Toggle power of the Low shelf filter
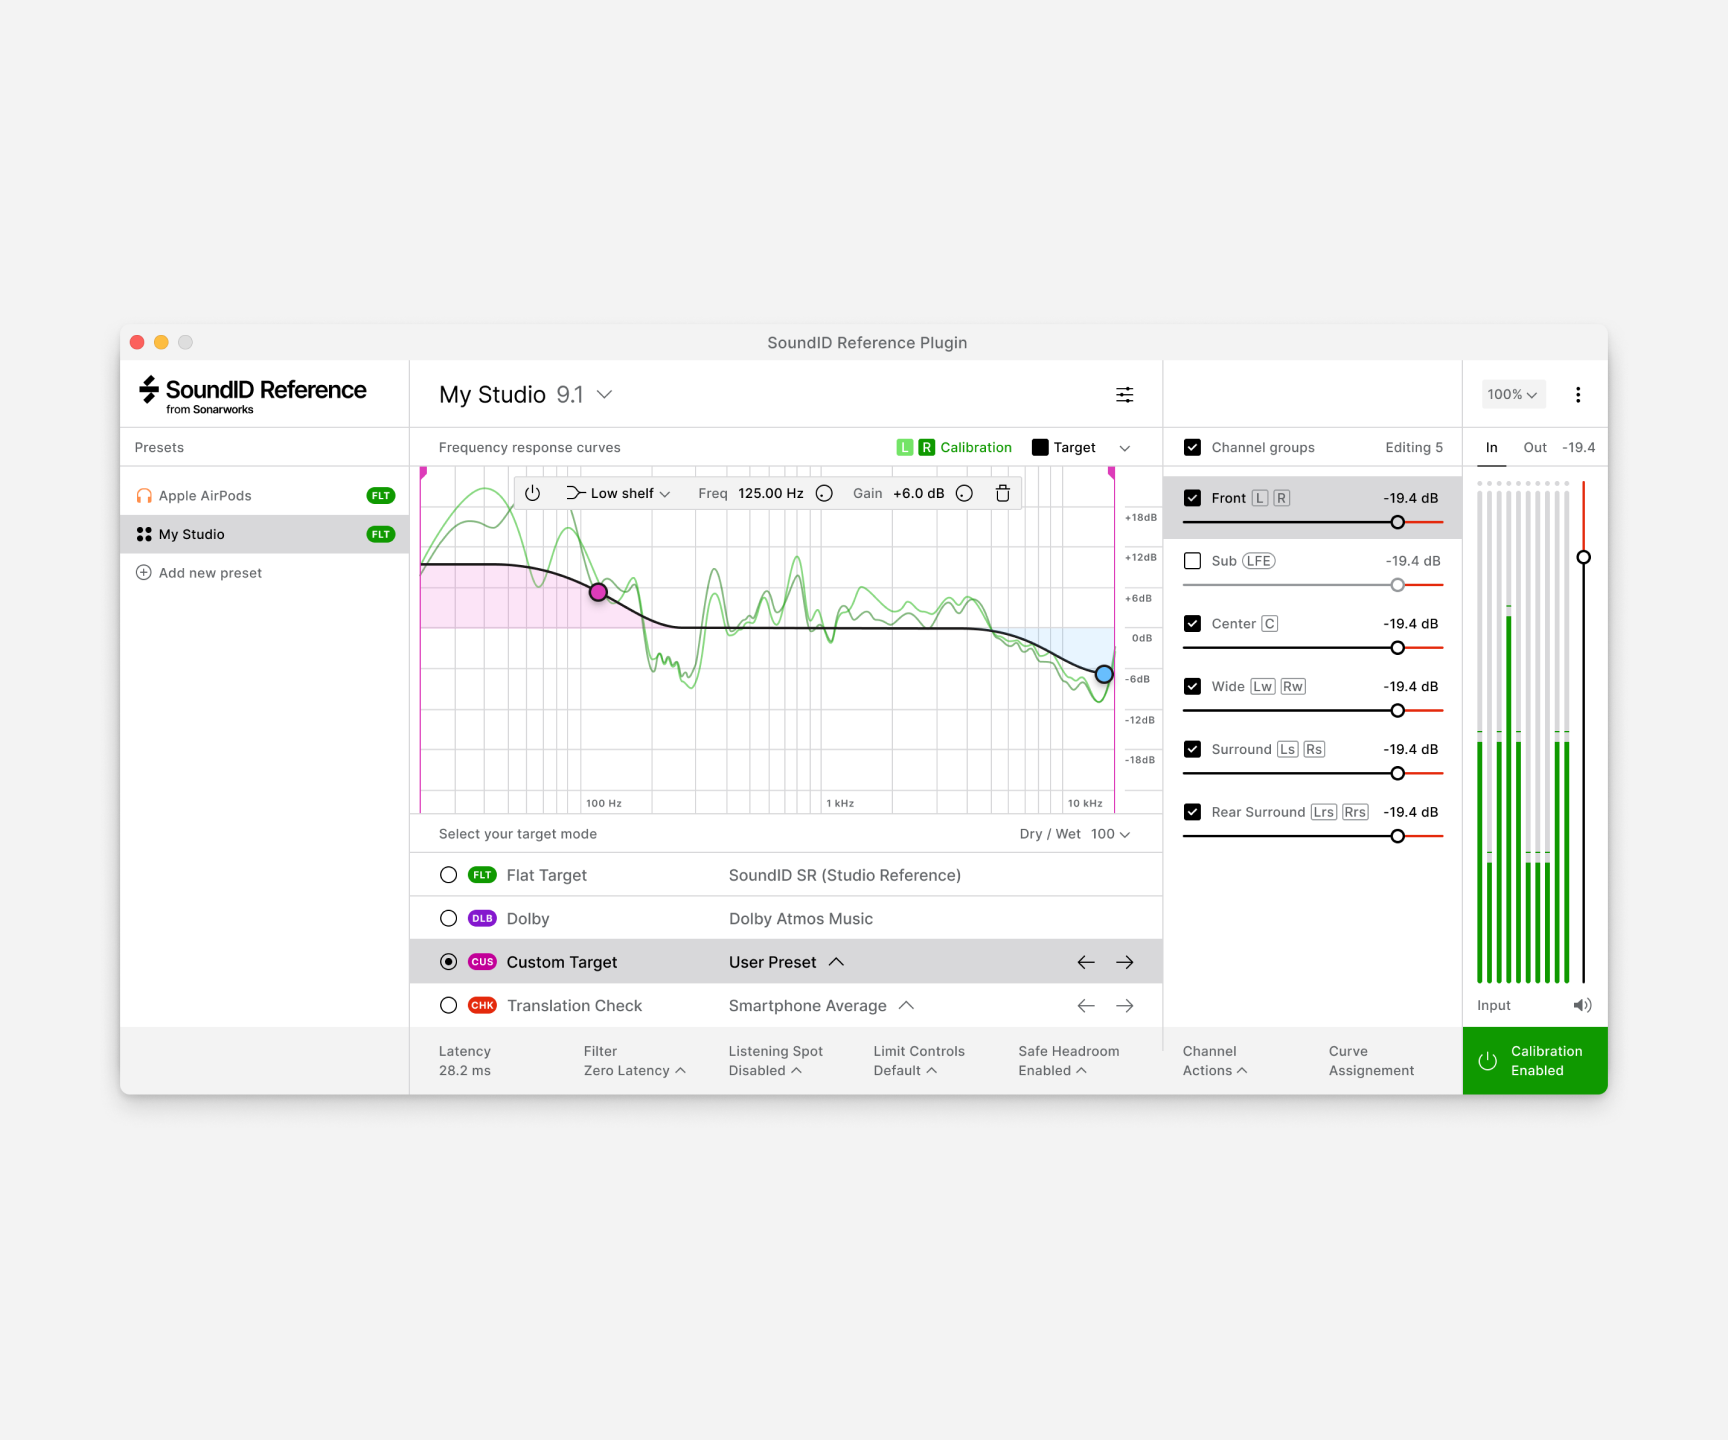The height and width of the screenshot is (1440, 1728). (x=532, y=493)
